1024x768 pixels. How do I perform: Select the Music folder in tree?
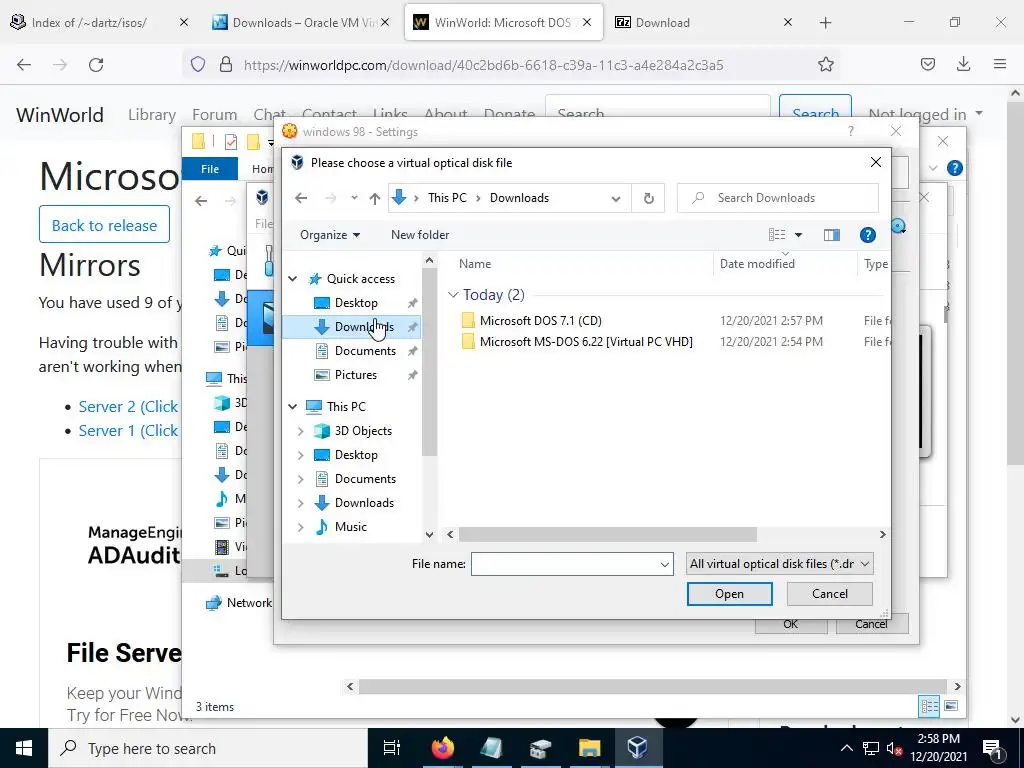pyautogui.click(x=350, y=527)
